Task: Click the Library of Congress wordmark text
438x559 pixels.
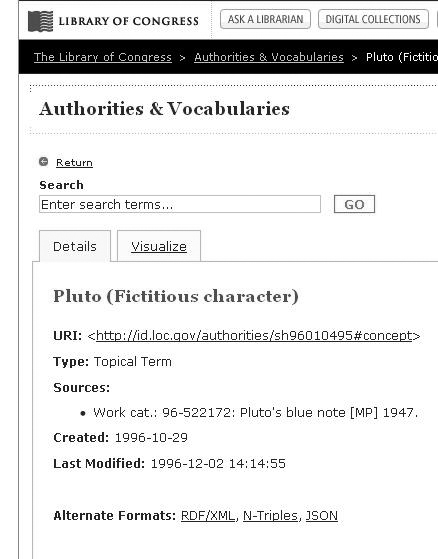Action: (129, 21)
